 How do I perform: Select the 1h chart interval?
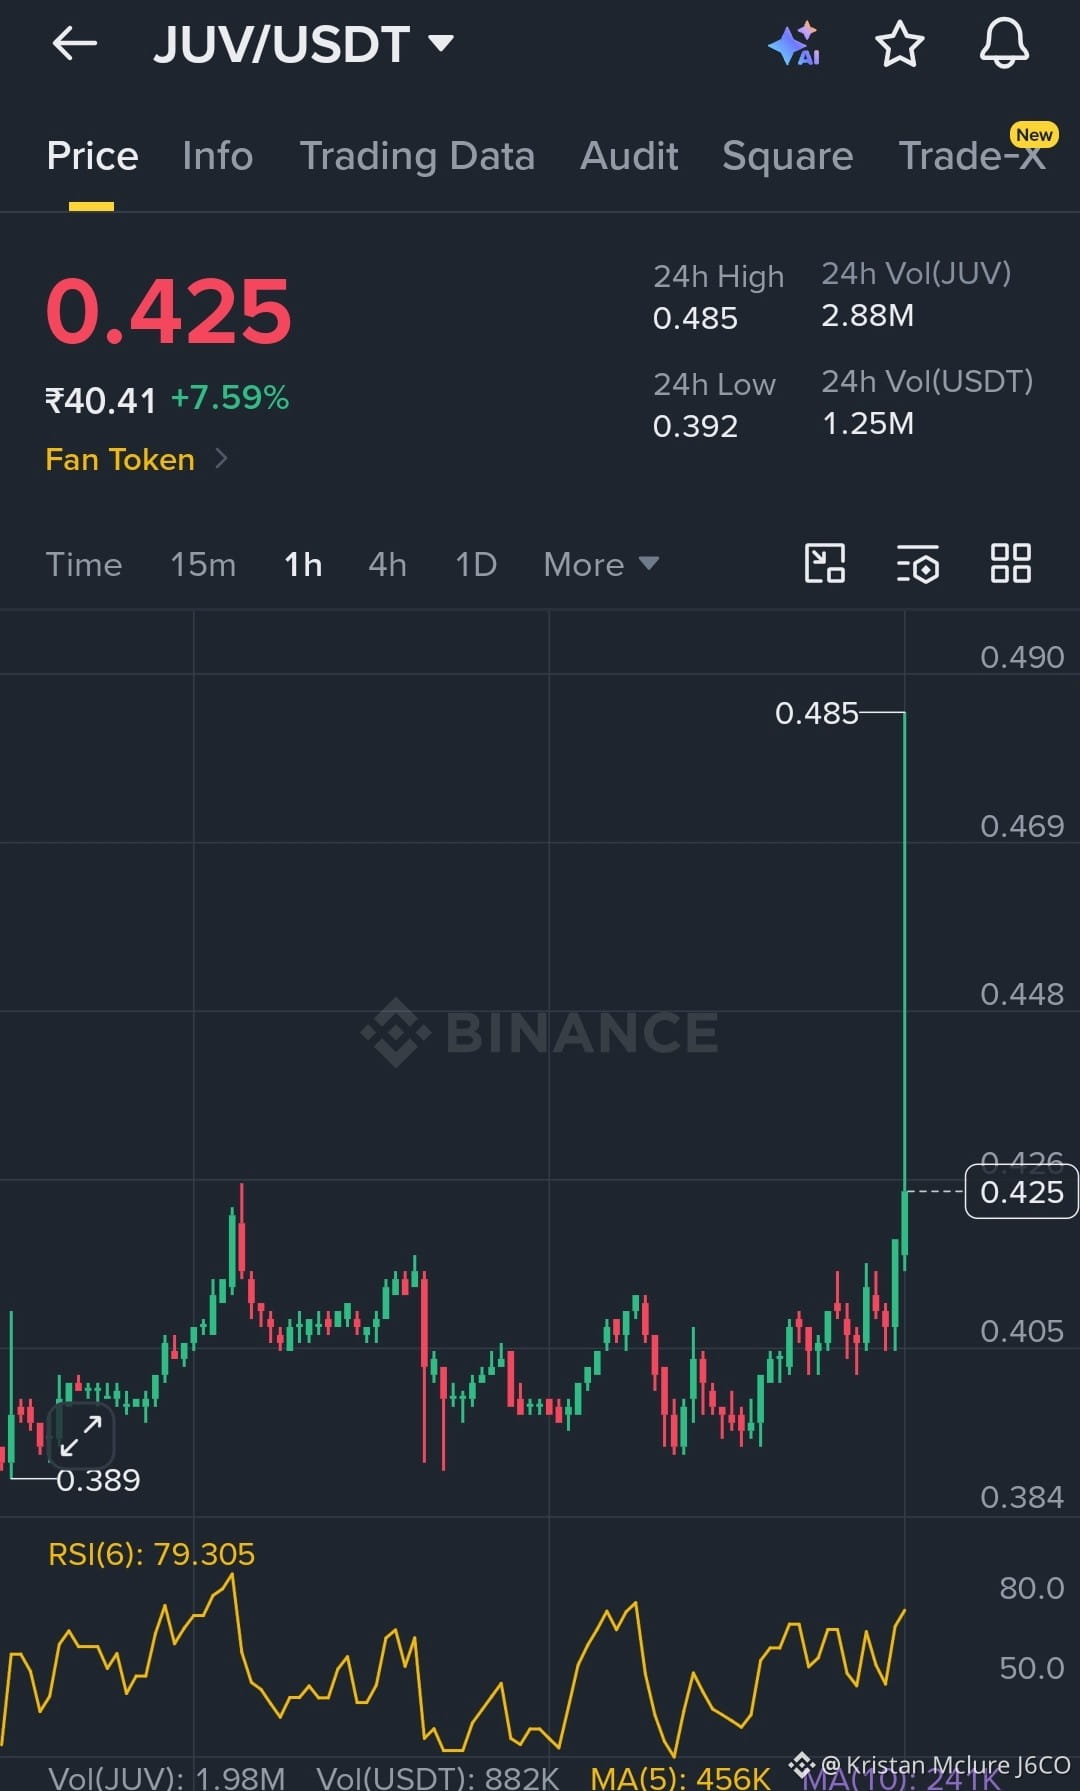coord(303,564)
